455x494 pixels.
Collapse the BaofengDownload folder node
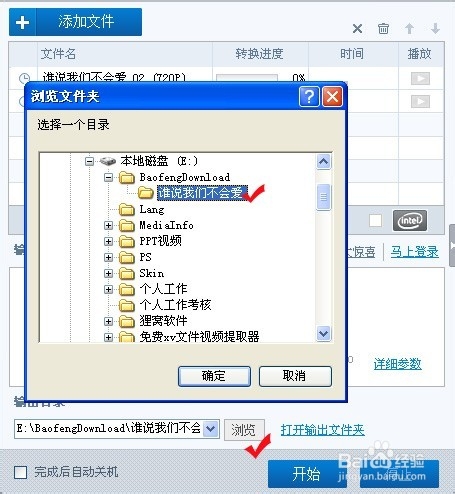(108, 177)
